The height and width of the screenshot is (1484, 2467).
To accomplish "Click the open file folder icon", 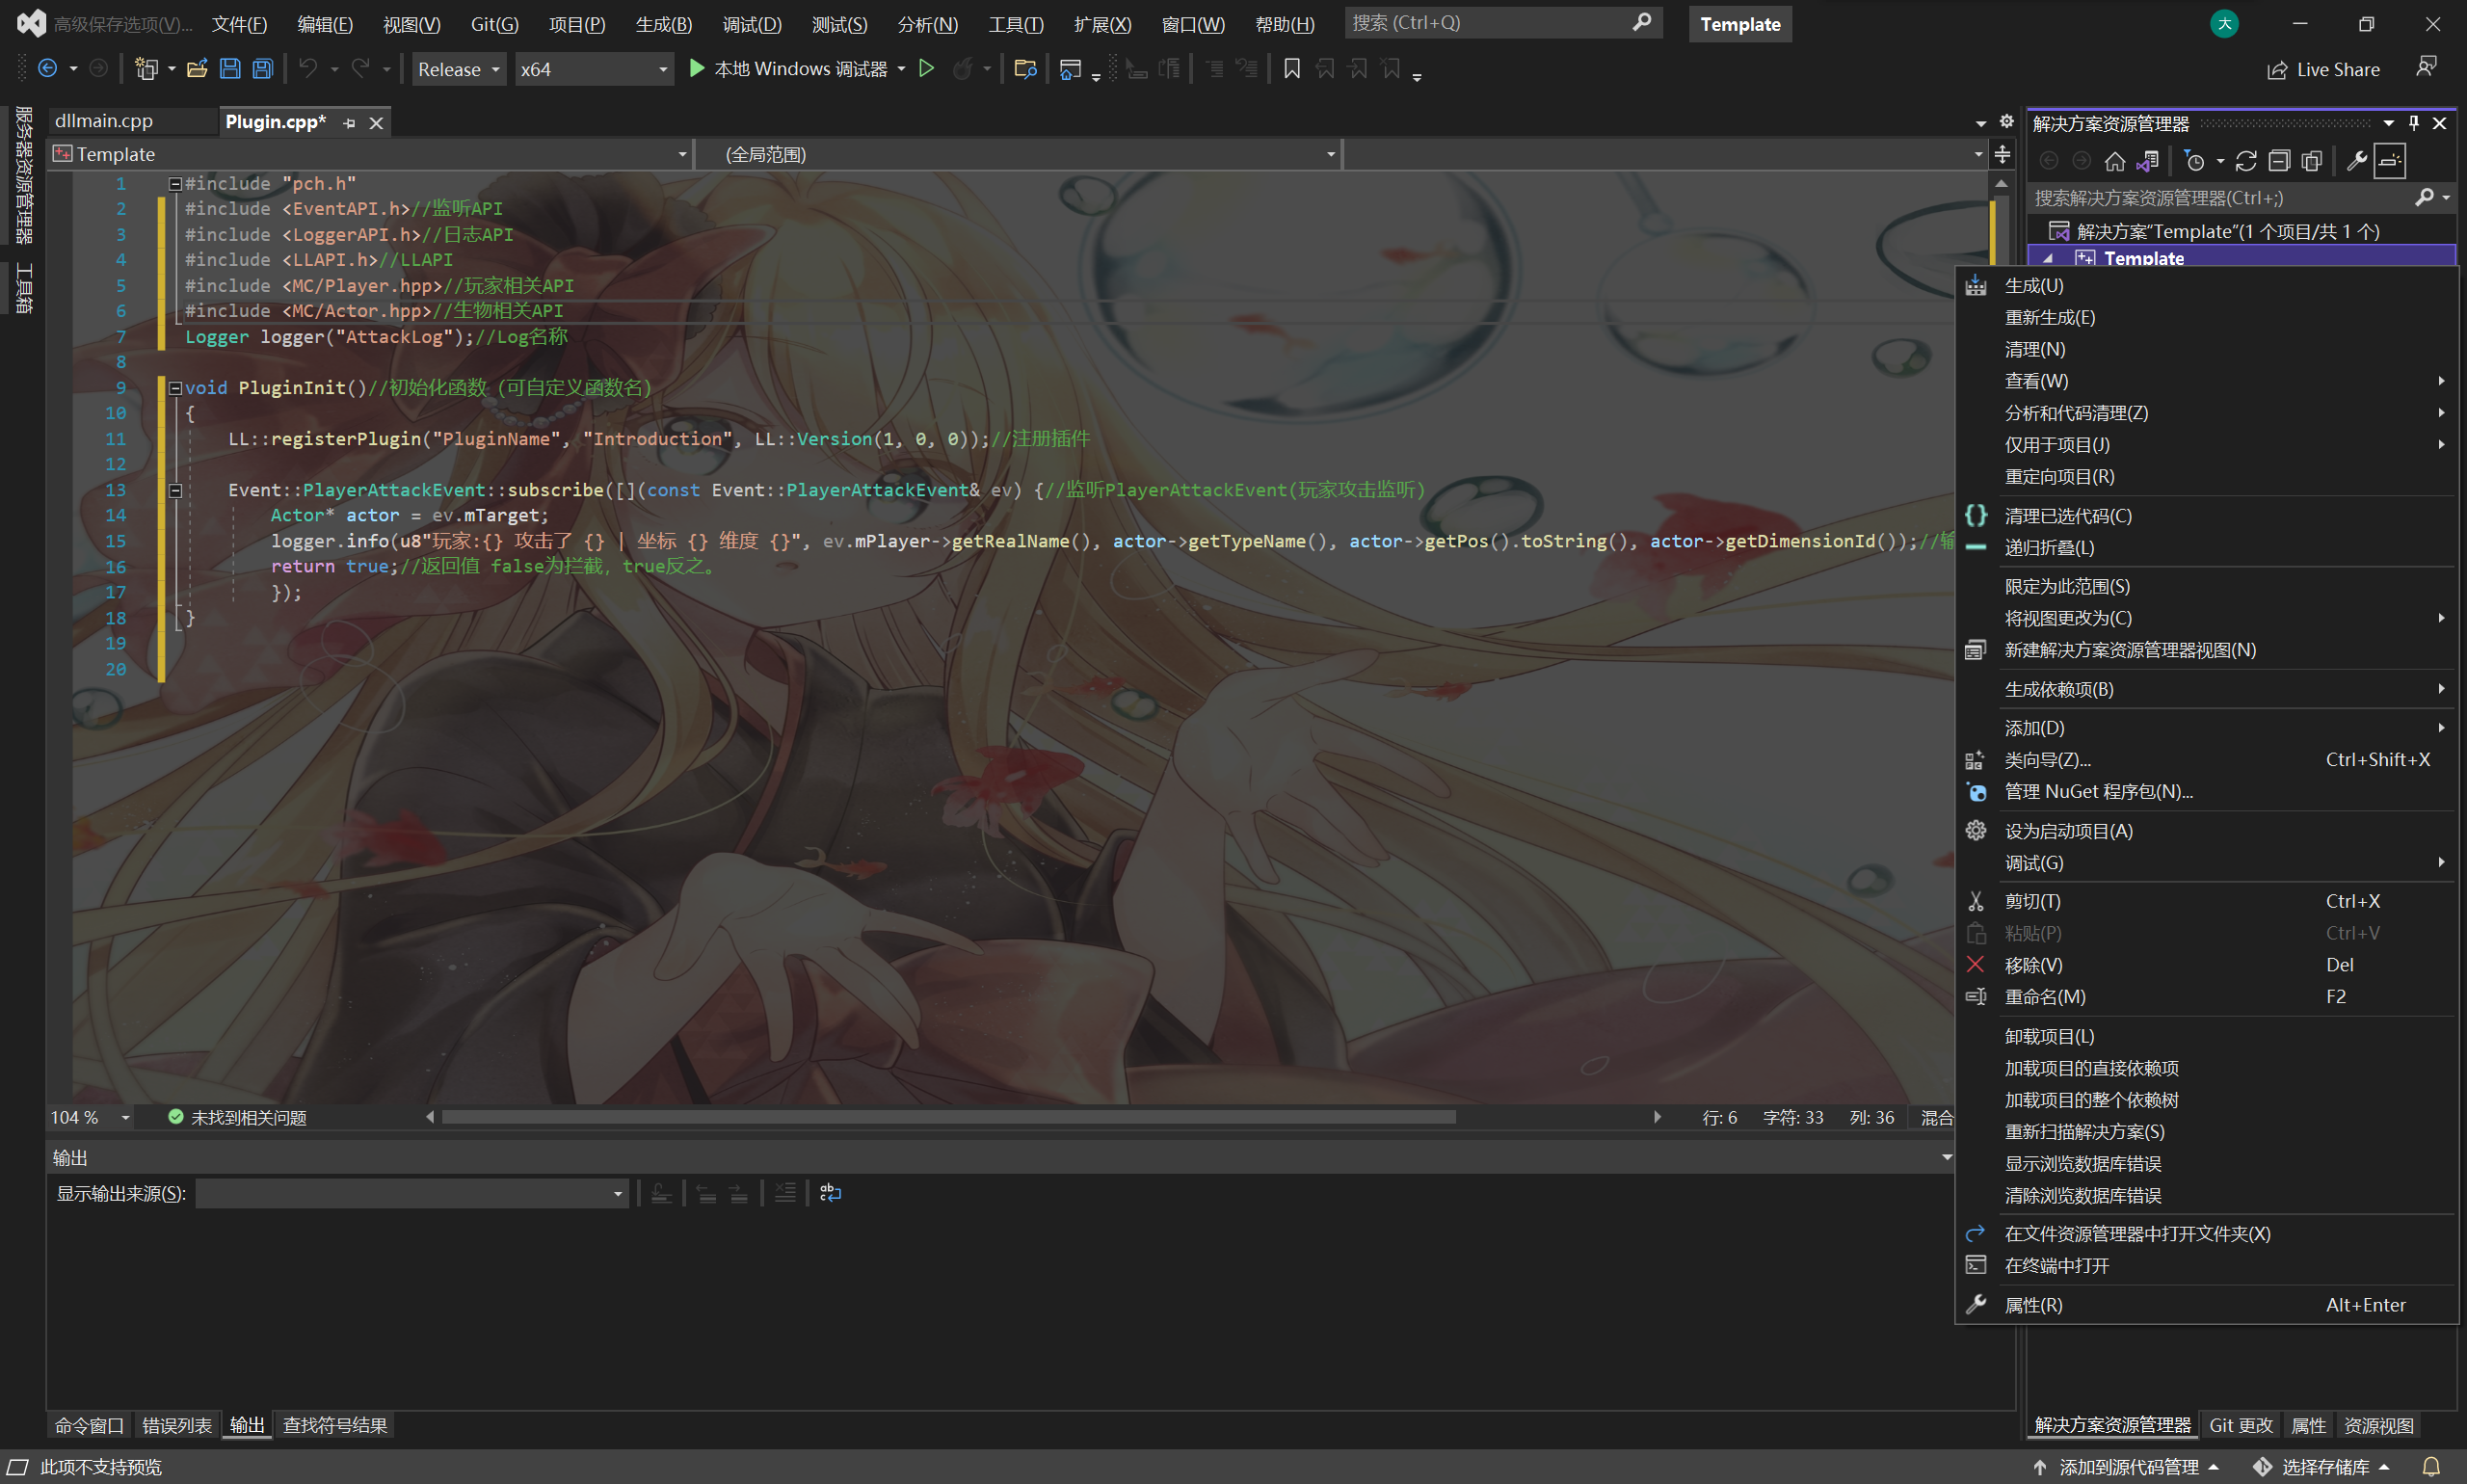I will (x=197, y=69).
